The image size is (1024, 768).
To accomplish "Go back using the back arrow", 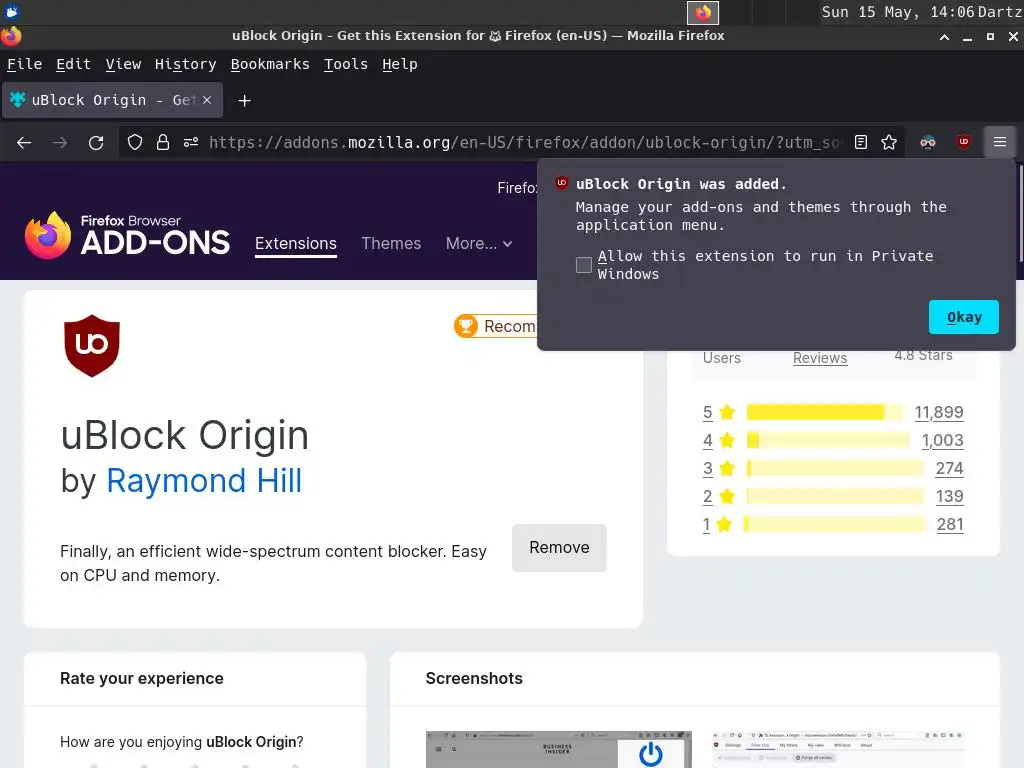I will pos(24,142).
